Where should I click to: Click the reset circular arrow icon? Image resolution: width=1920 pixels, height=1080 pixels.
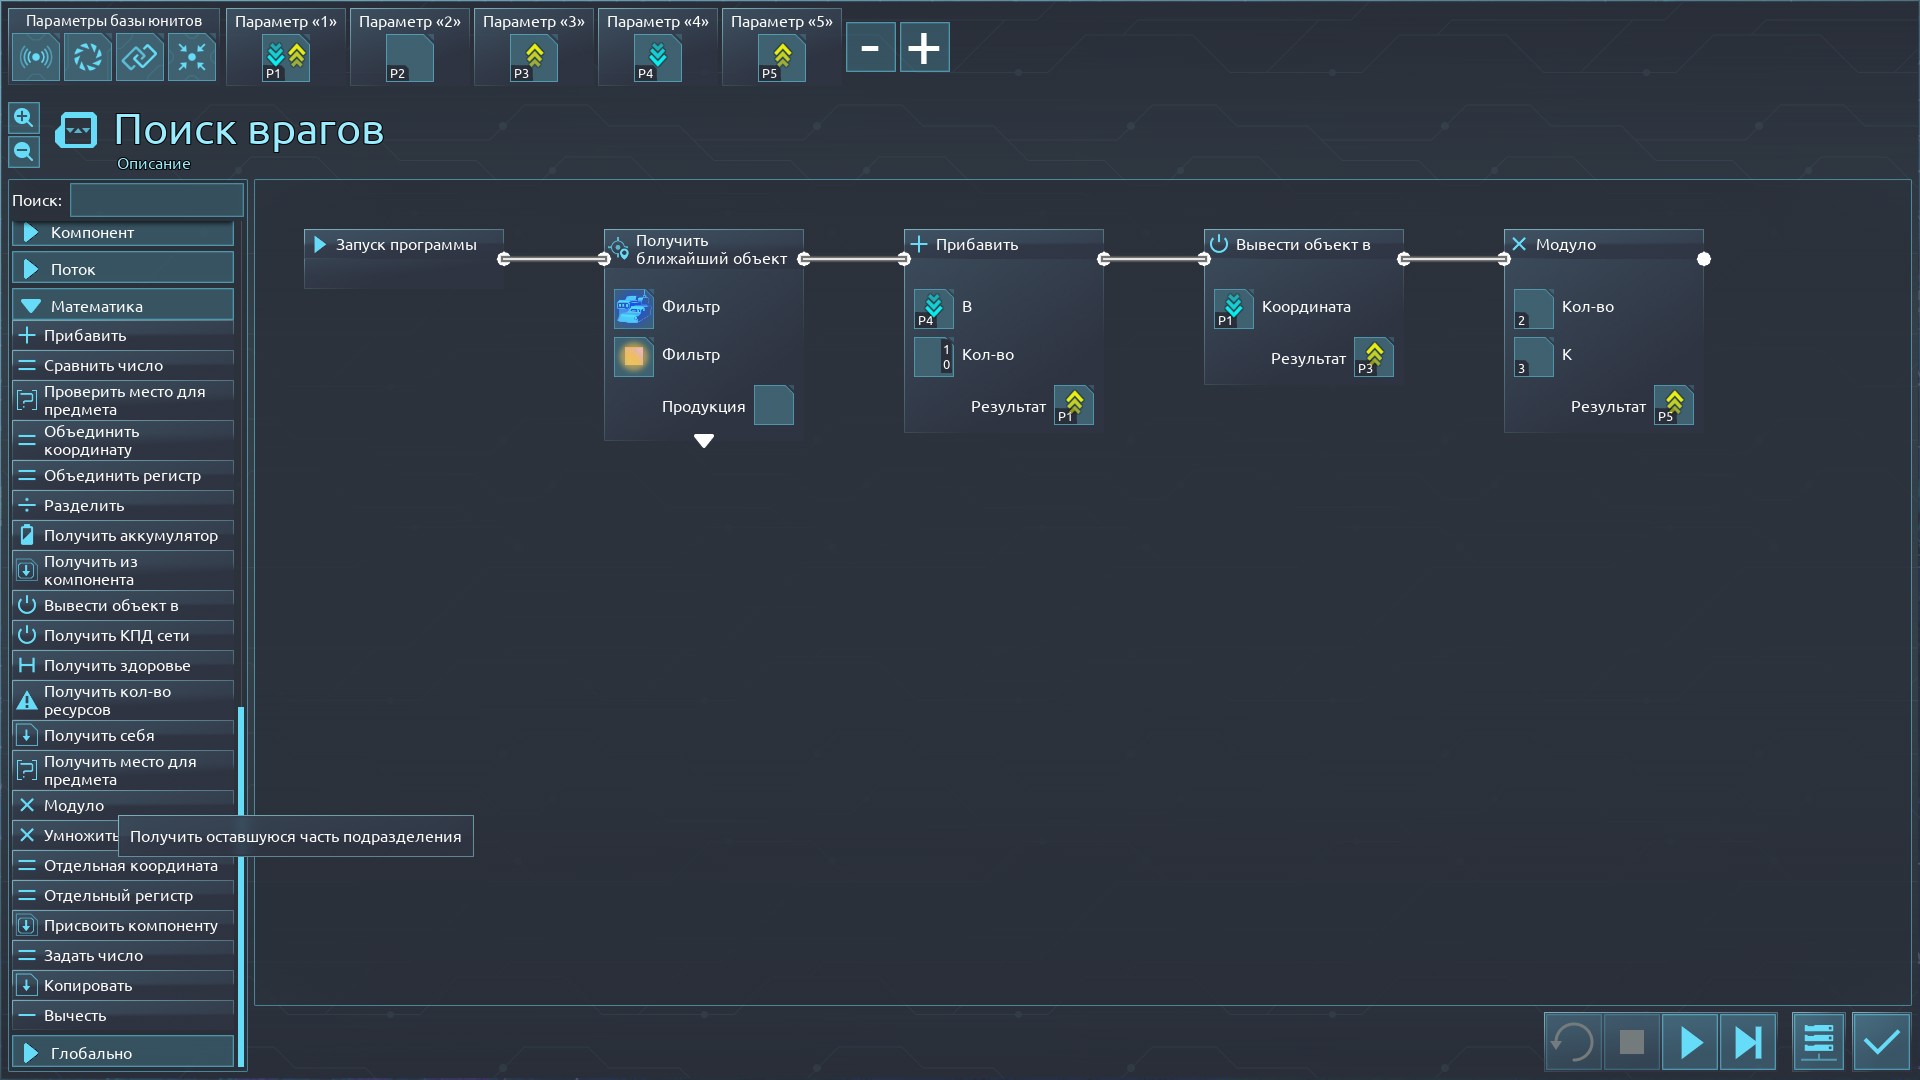click(x=1573, y=1043)
